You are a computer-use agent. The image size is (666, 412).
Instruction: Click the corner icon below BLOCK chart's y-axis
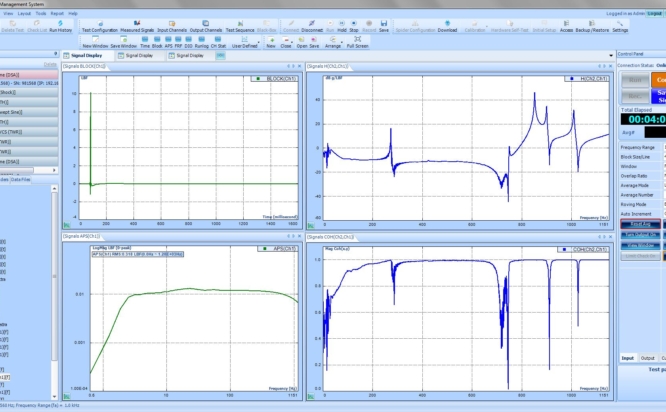(67, 225)
